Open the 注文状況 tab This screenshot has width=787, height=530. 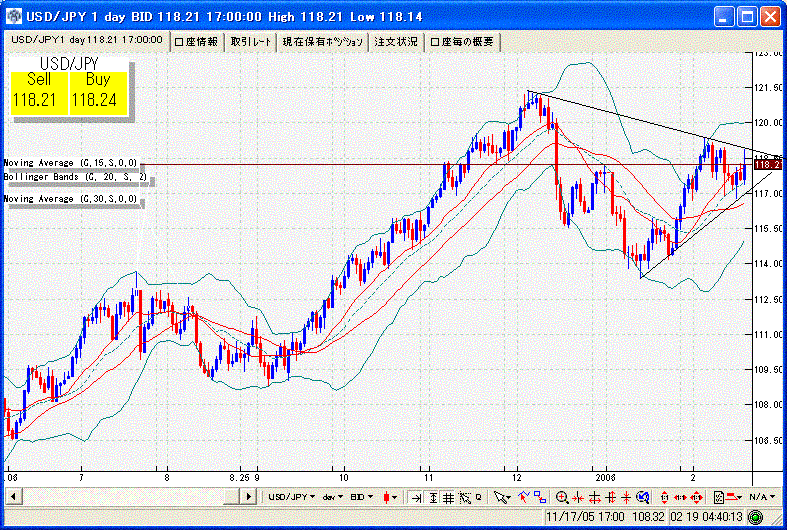397,41
